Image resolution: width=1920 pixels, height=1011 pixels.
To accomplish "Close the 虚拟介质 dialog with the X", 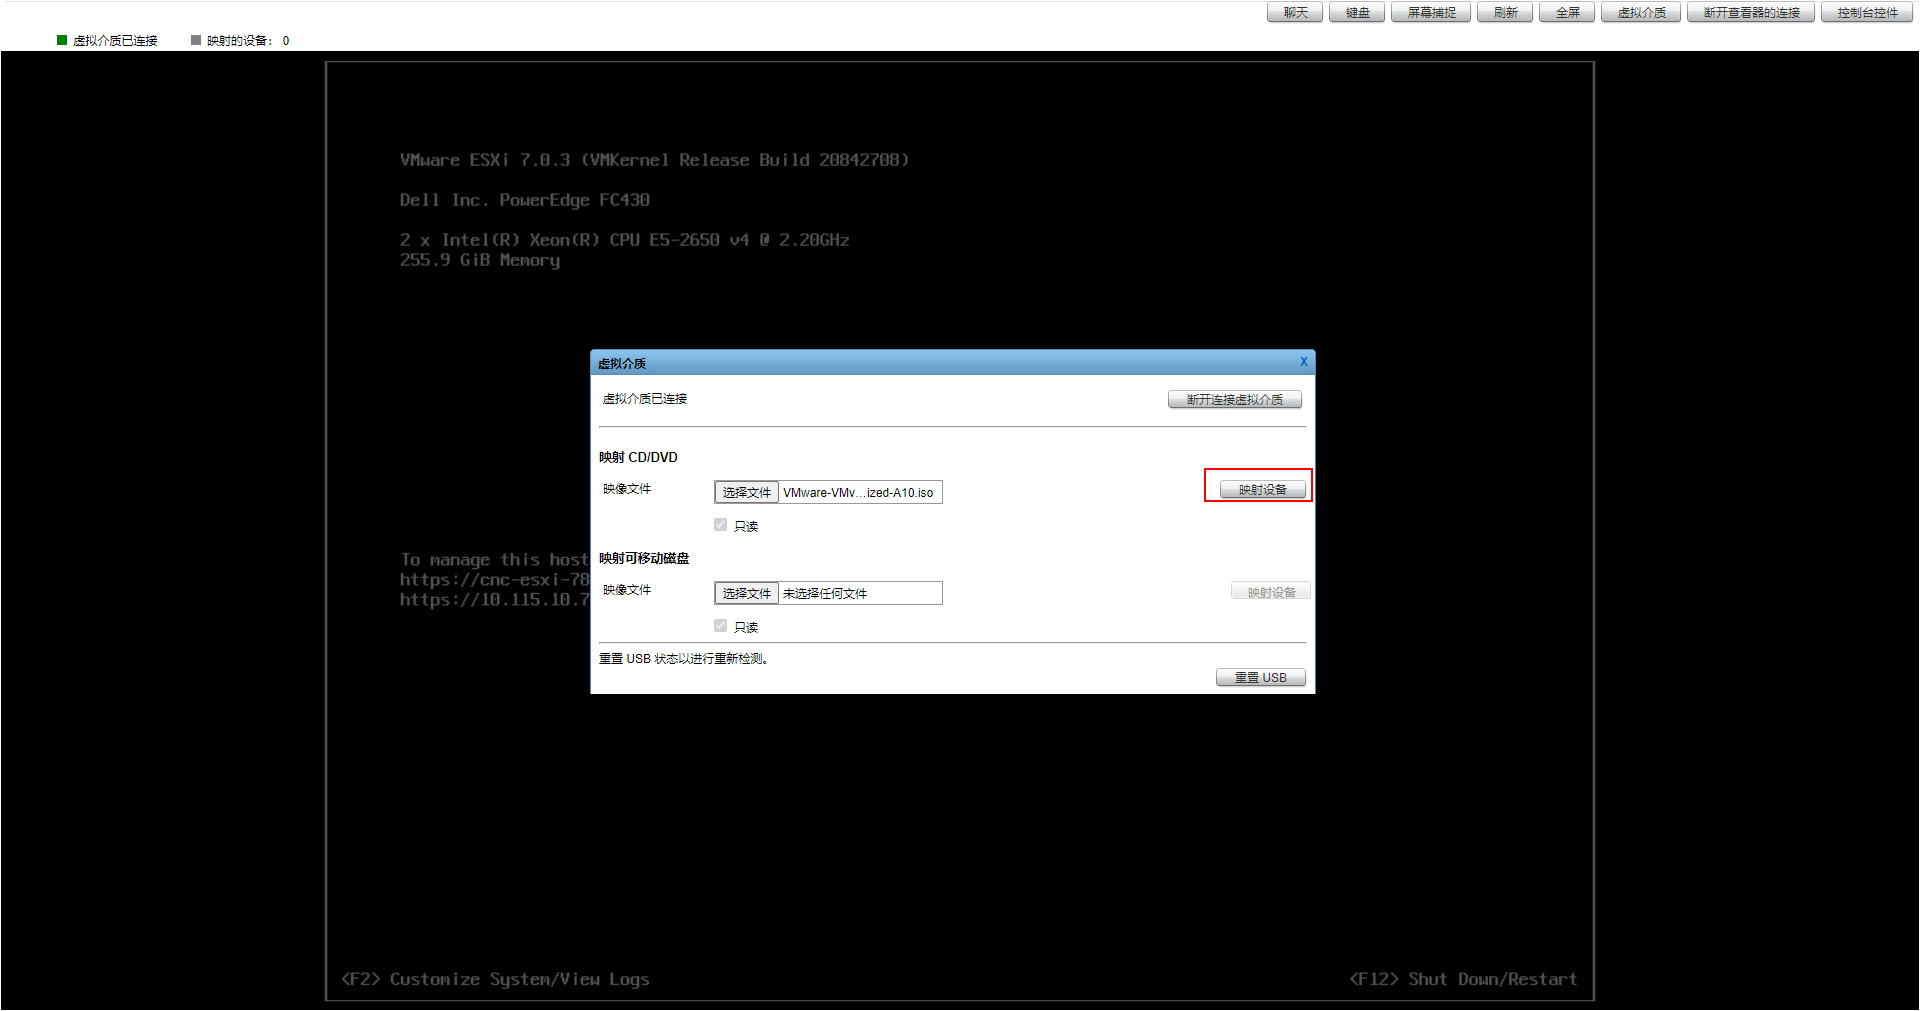I will [x=1303, y=362].
